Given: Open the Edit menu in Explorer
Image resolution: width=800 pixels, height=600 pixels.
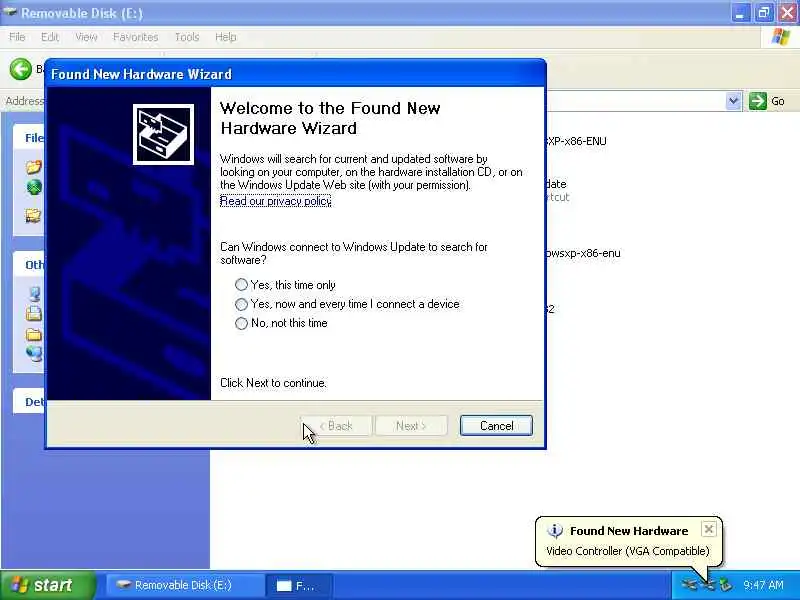Looking at the screenshot, I should click(50, 37).
